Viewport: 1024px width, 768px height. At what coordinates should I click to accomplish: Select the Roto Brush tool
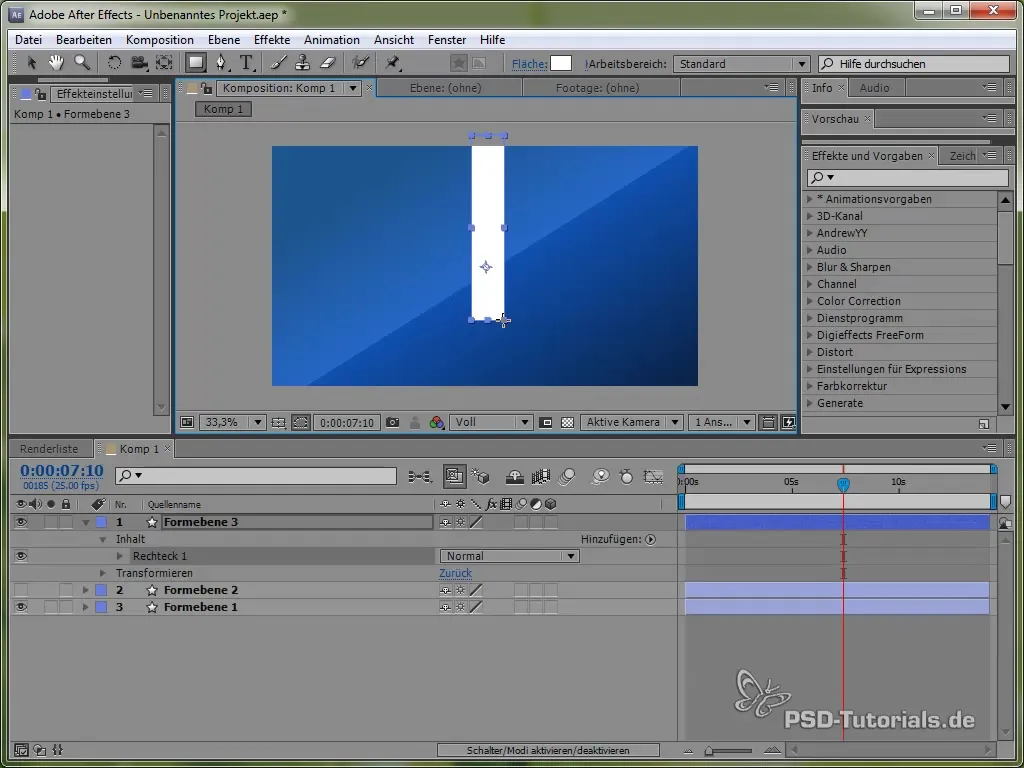point(360,63)
